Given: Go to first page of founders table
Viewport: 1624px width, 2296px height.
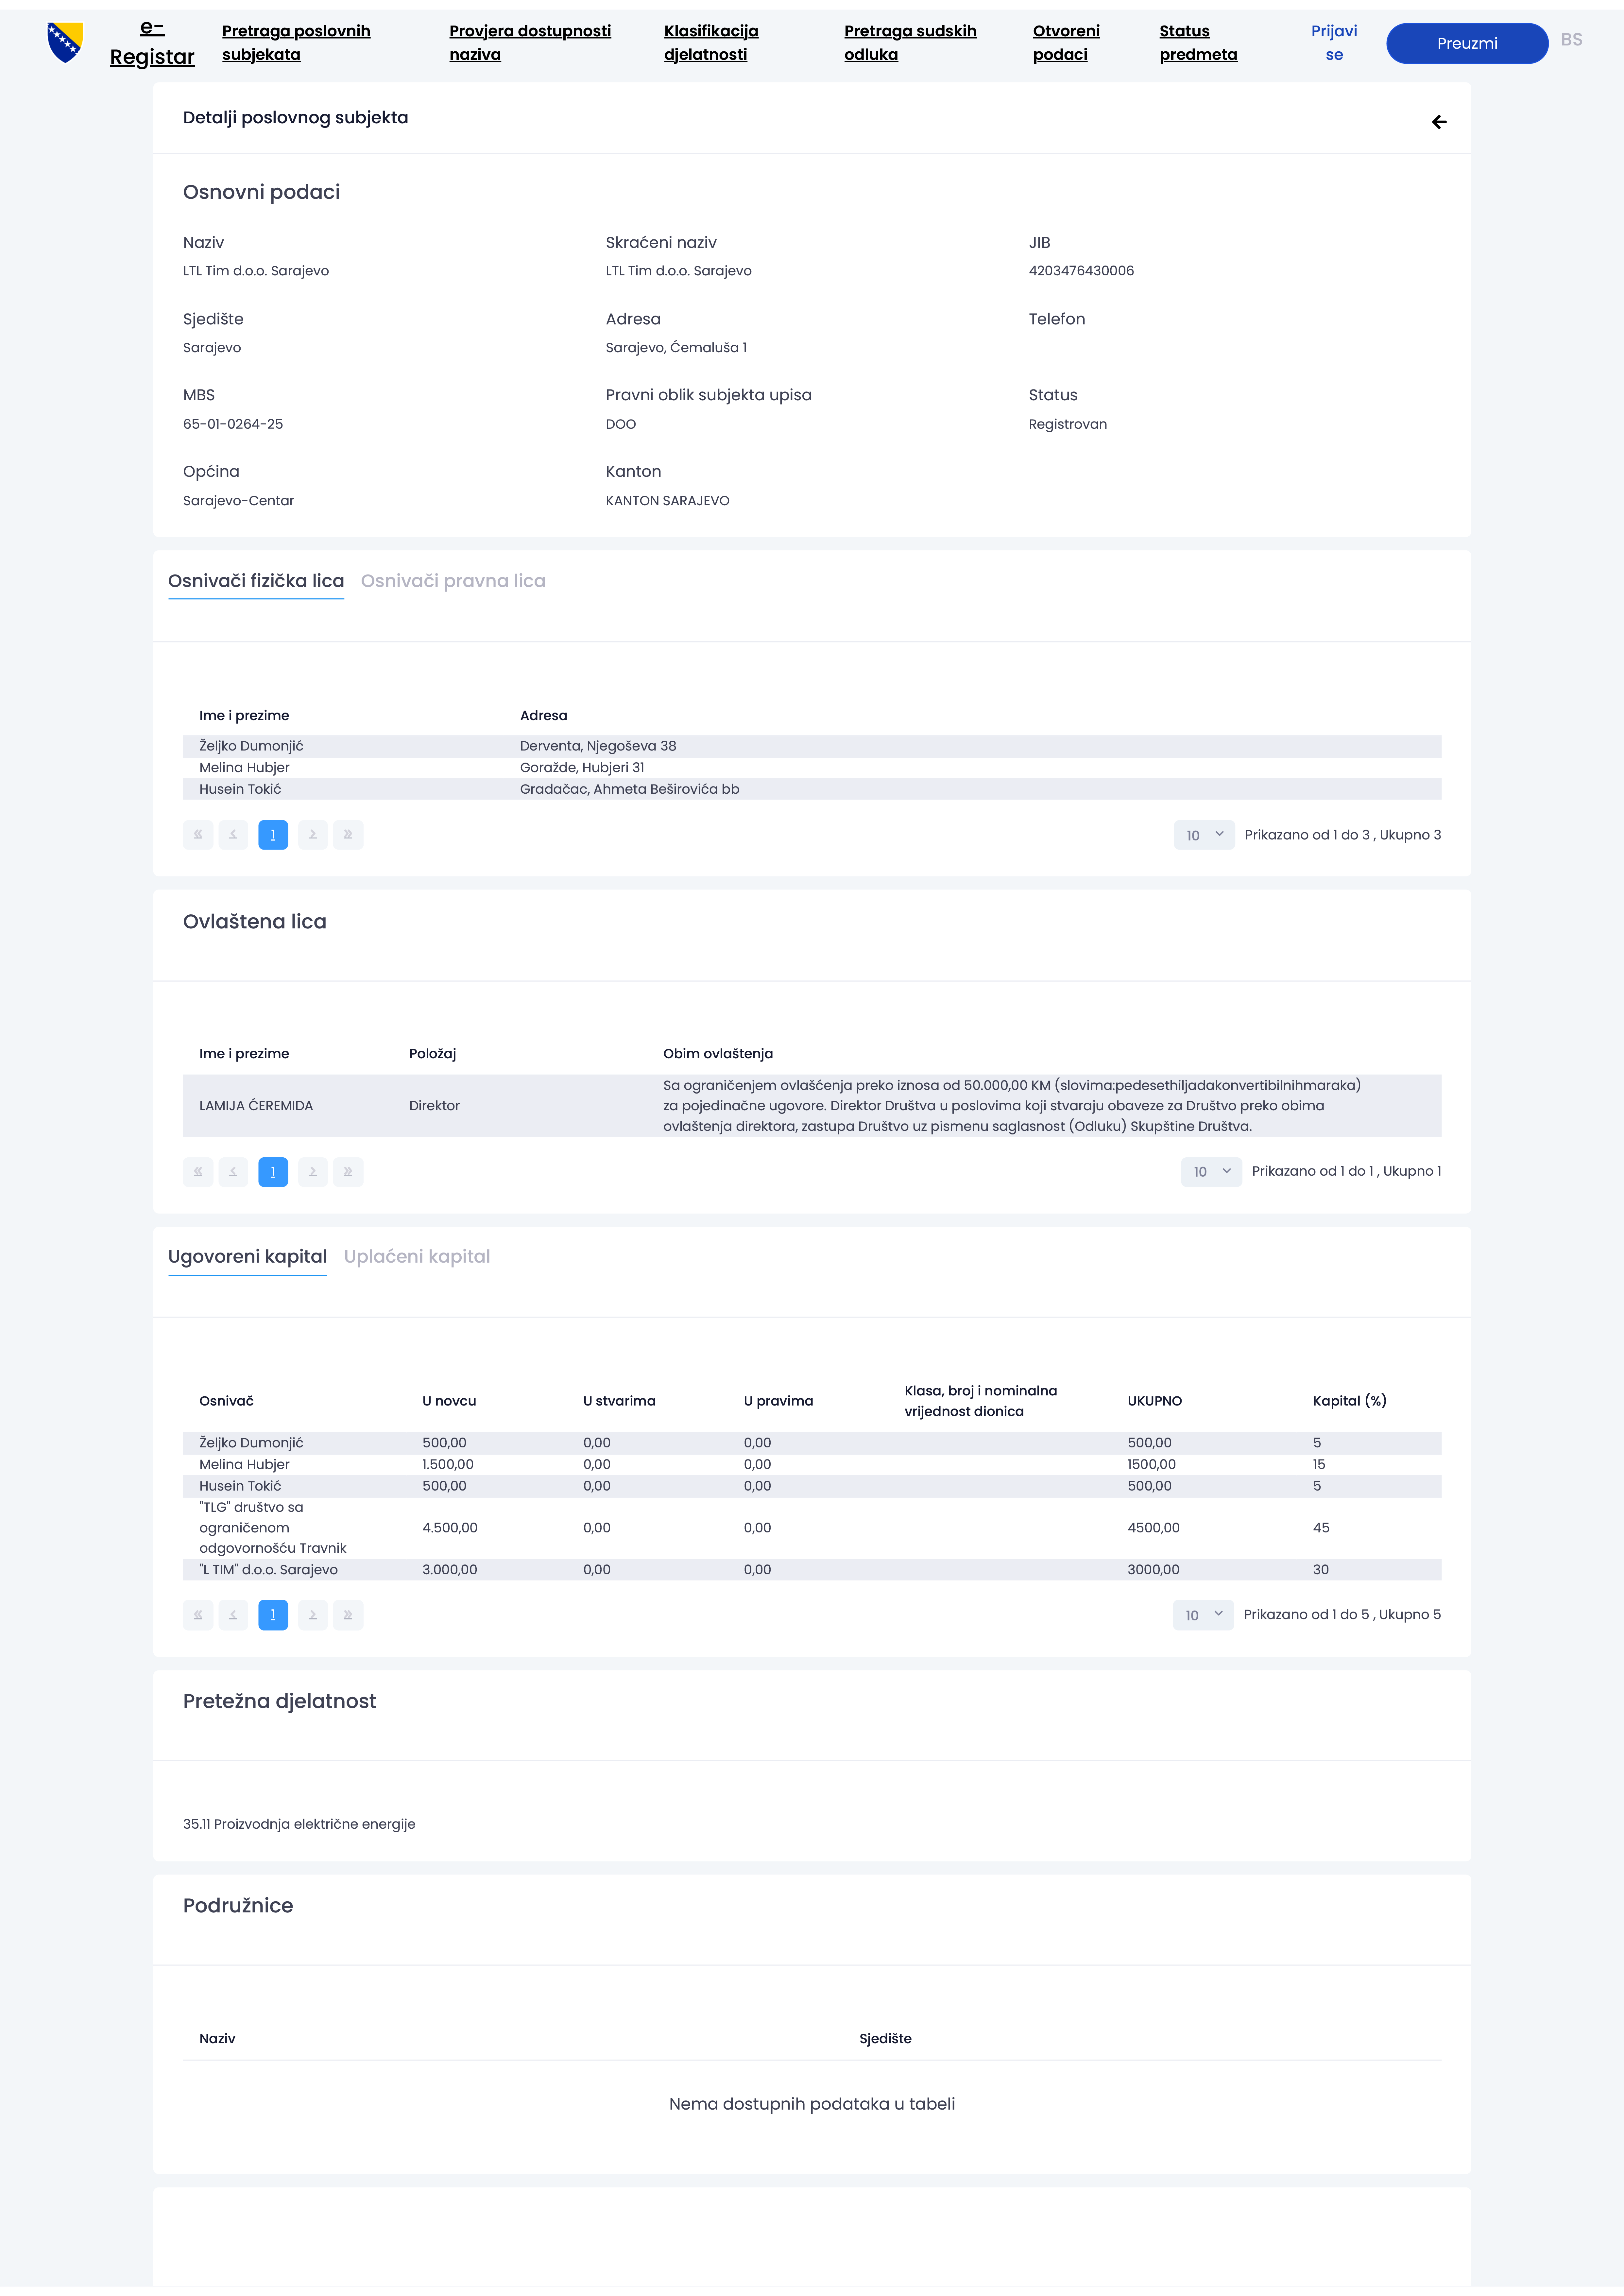Looking at the screenshot, I should [198, 835].
